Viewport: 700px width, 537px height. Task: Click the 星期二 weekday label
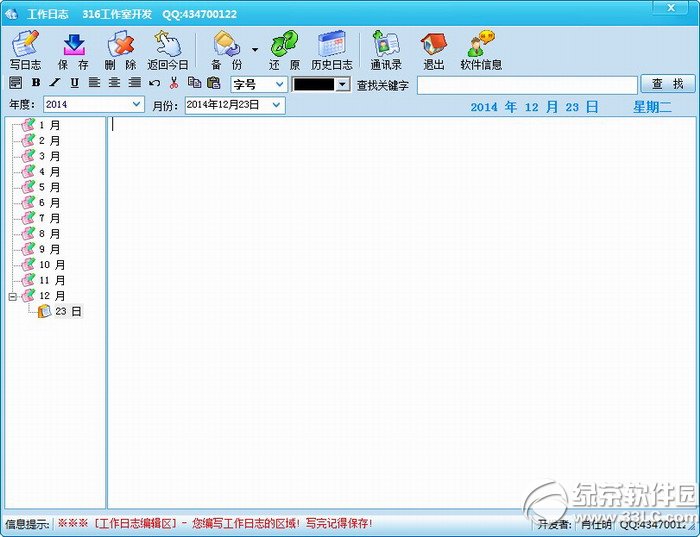652,107
